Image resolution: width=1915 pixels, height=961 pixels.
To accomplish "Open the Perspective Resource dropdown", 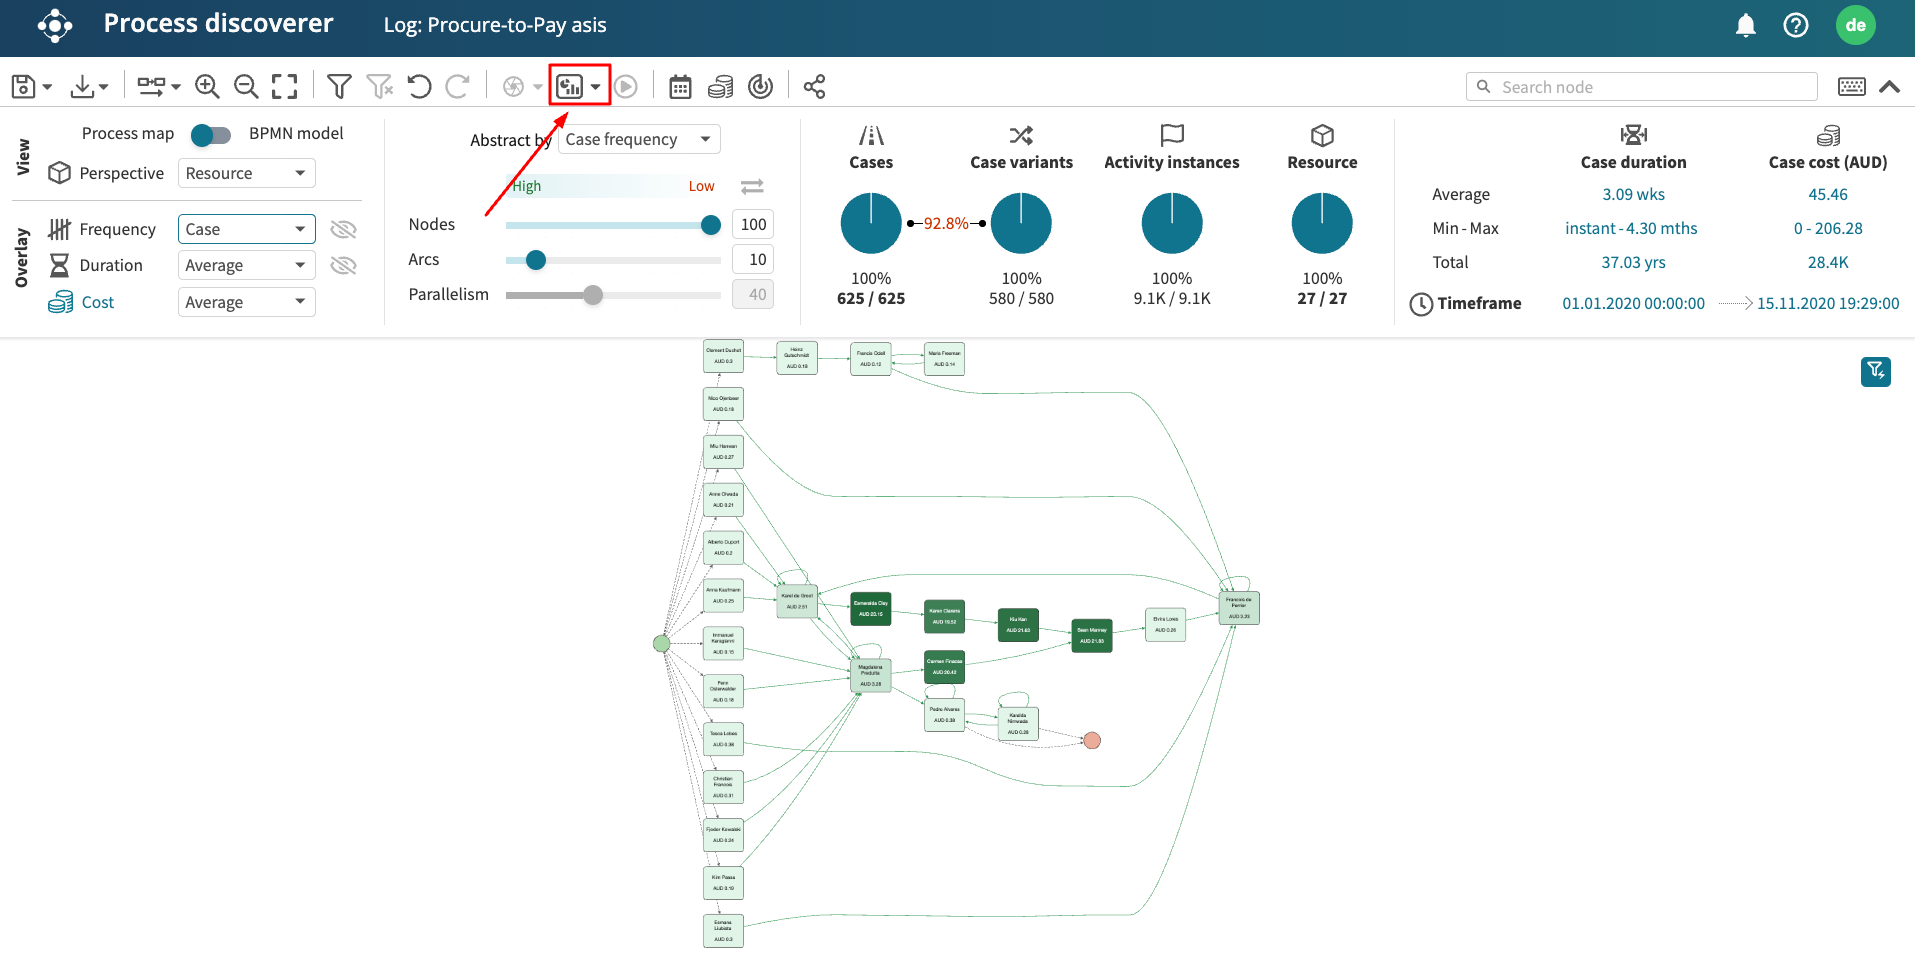I will (x=246, y=173).
